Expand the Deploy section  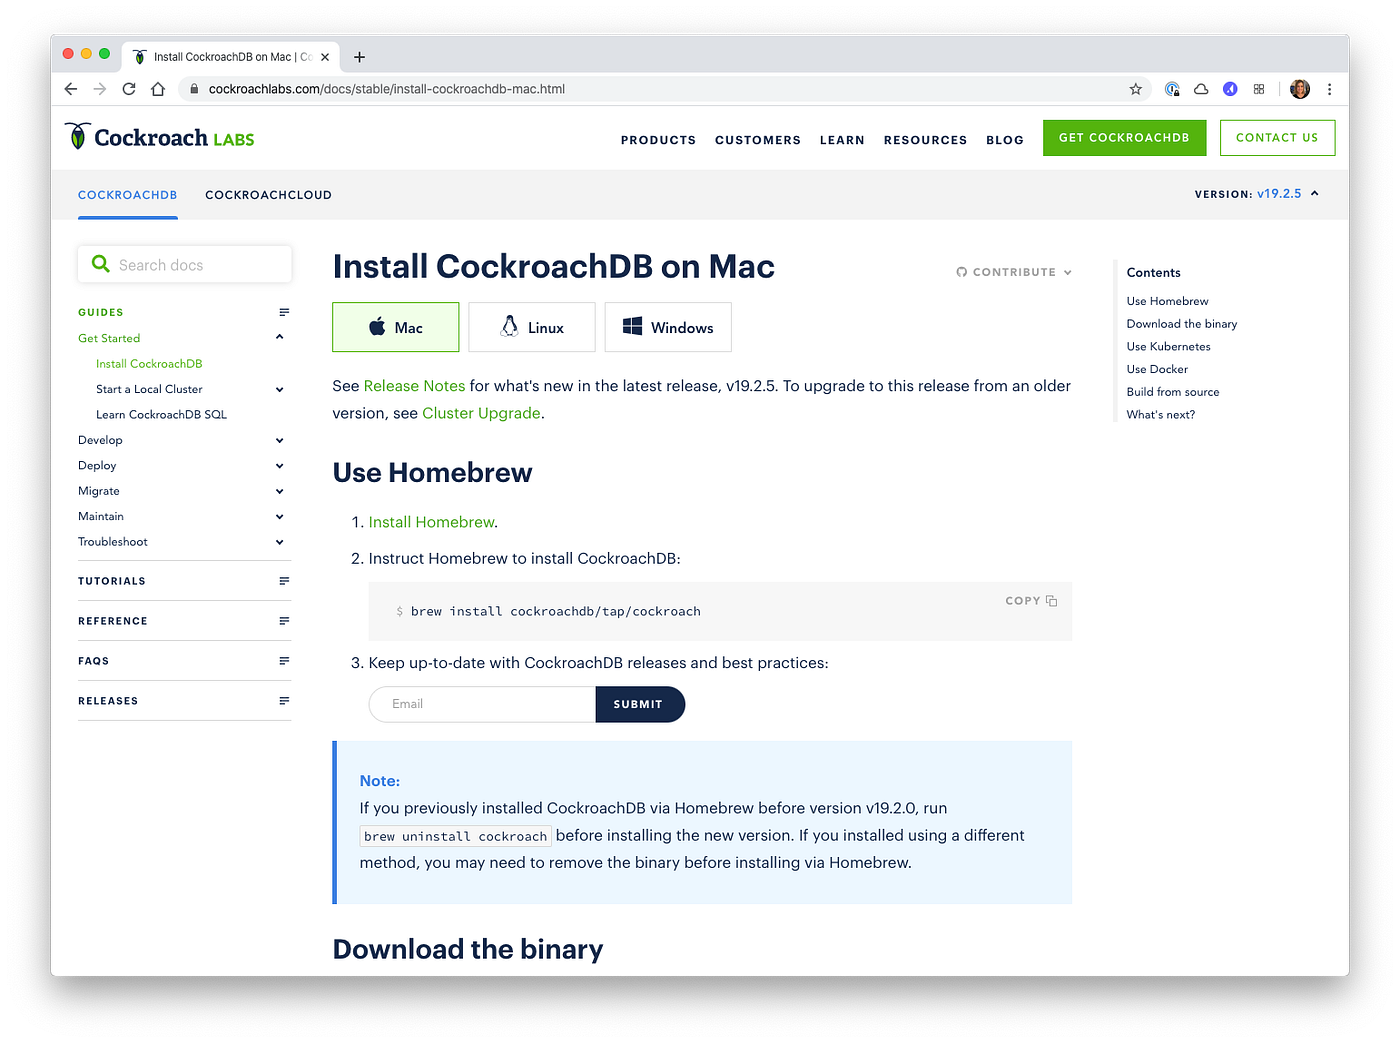(x=280, y=466)
